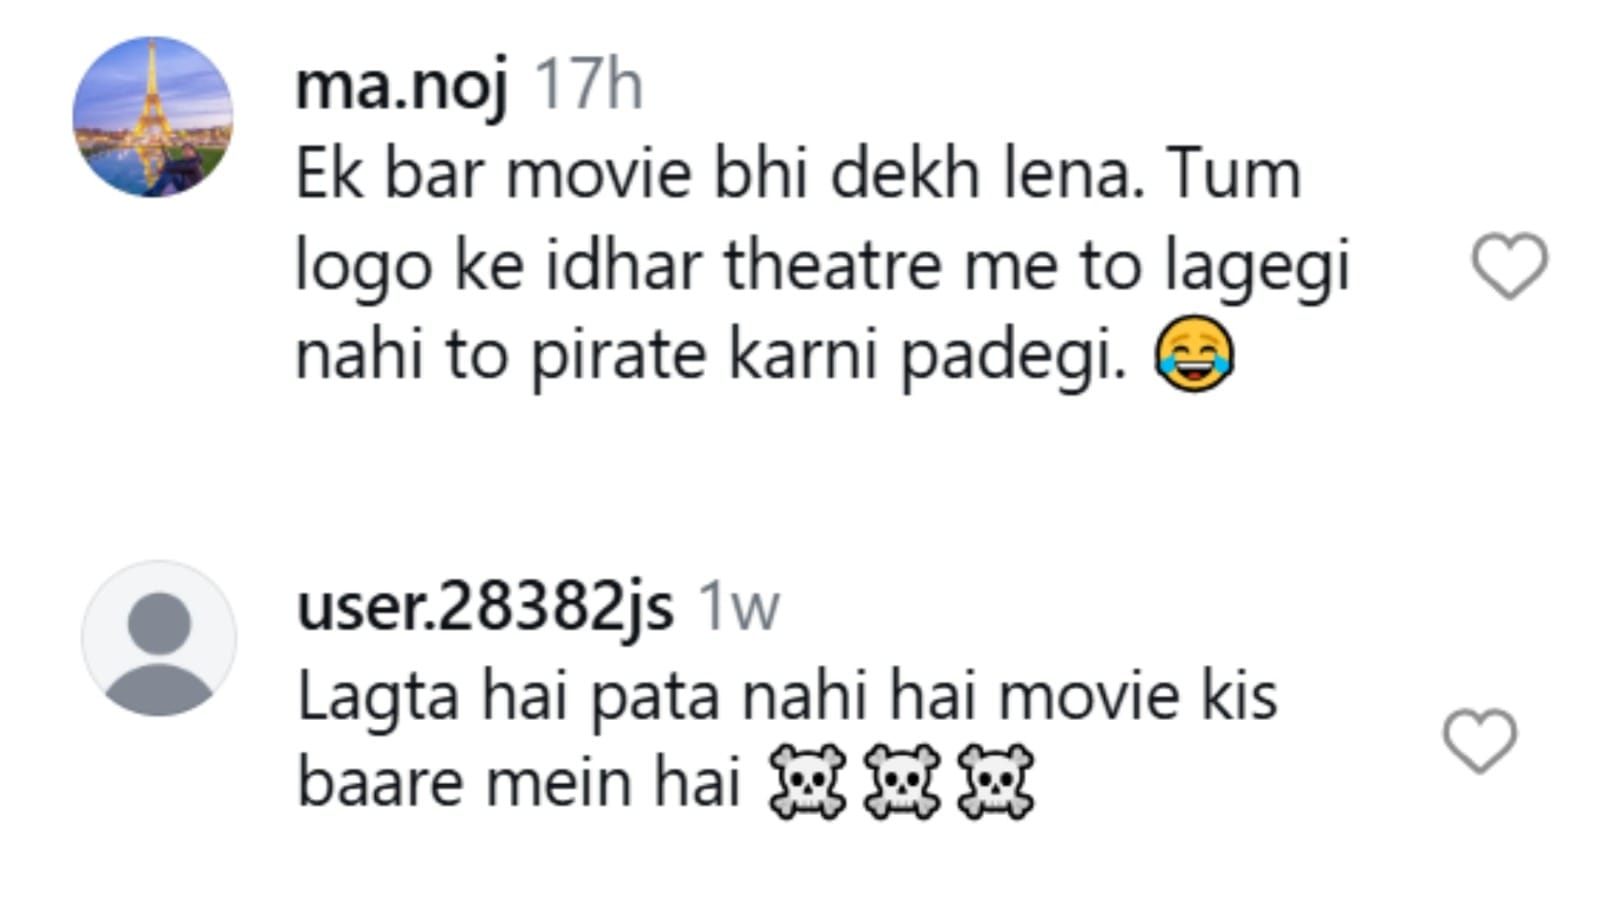Screen dimensions: 1600x900
Task: Click the word "lagegi" in ma.noj's comment
Action: coord(1257,268)
